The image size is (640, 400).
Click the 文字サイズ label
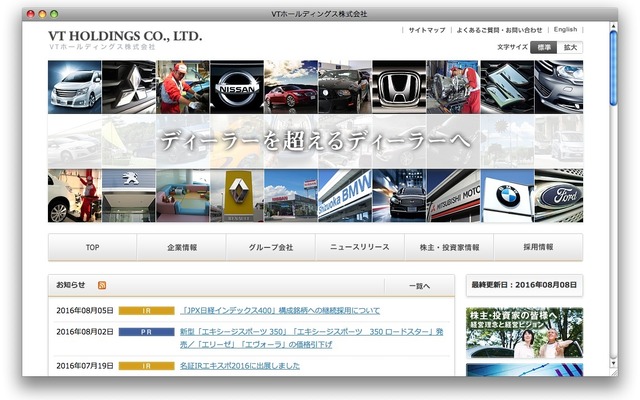pos(512,47)
